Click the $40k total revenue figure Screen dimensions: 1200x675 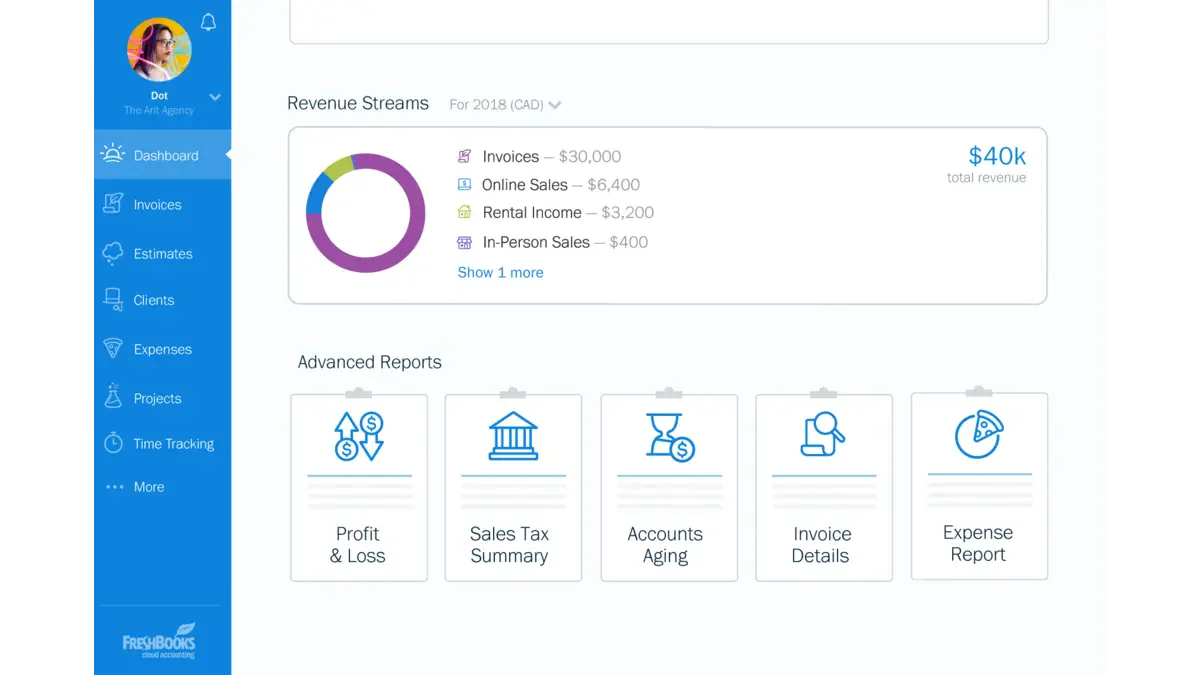997,156
